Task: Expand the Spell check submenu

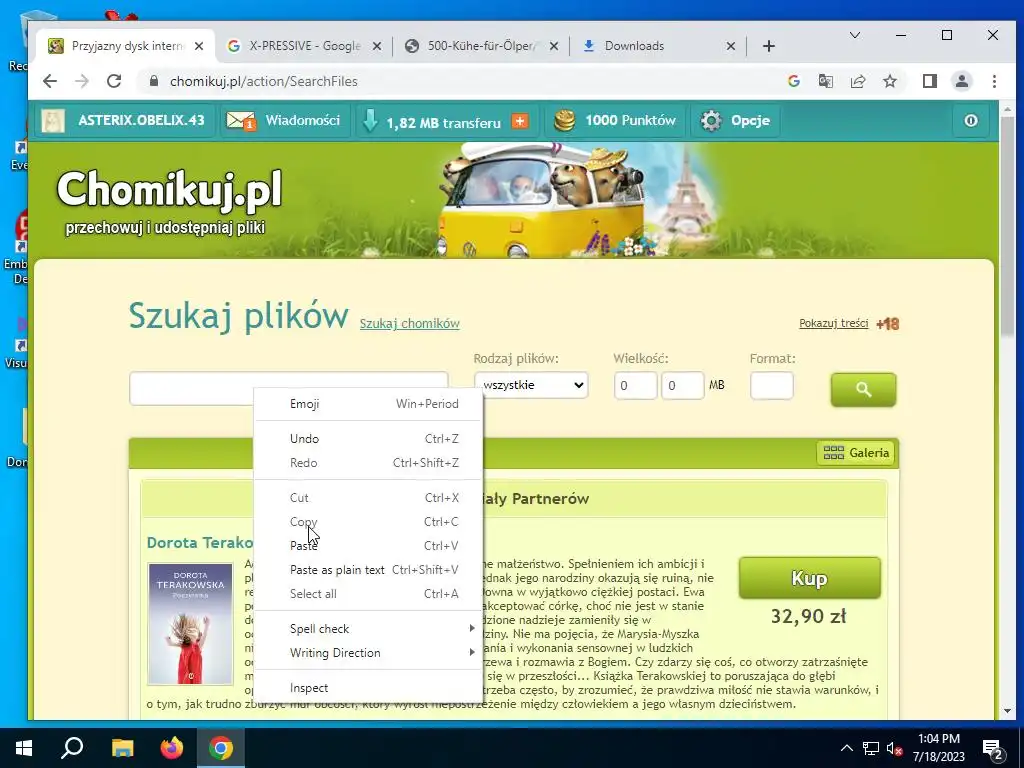Action: (x=368, y=629)
